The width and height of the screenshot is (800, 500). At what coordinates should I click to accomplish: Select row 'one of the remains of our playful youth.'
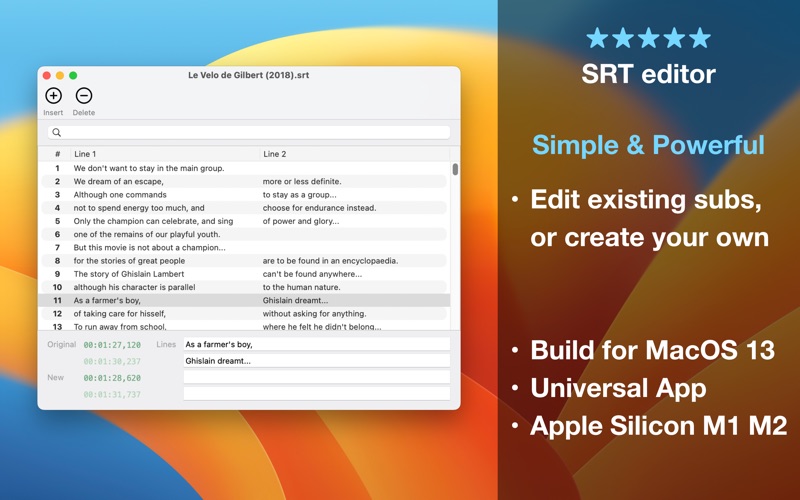pos(244,235)
